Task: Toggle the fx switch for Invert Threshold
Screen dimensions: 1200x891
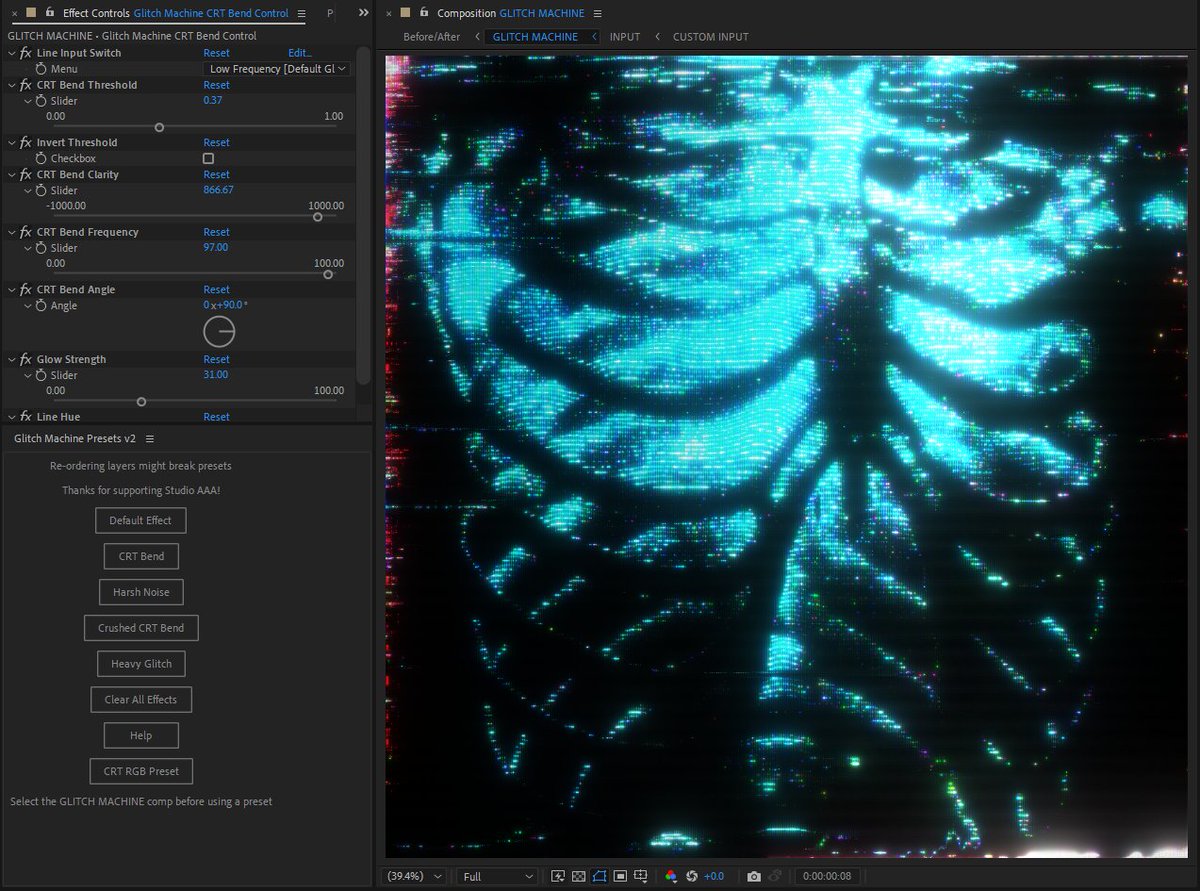Action: (x=26, y=143)
